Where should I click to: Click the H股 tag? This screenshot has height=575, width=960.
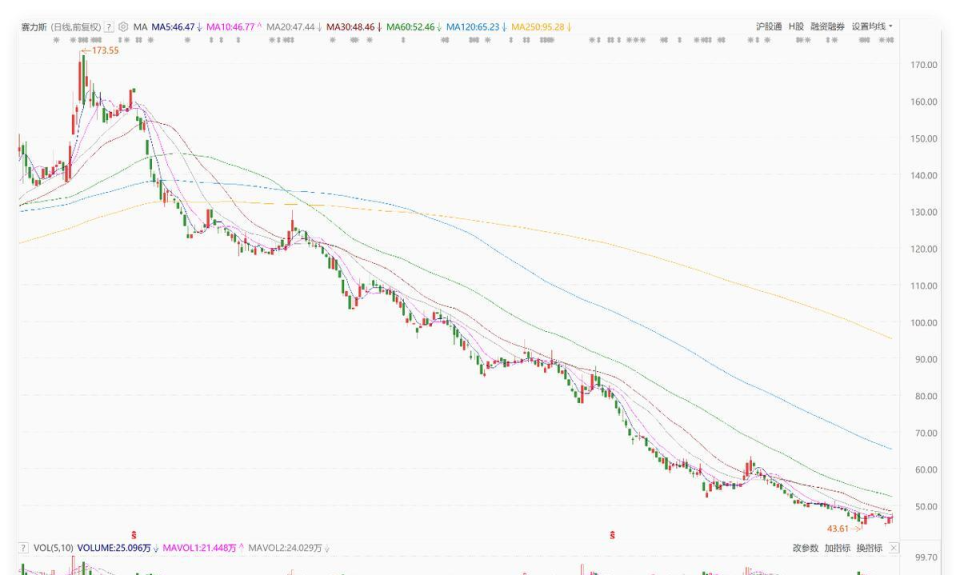(x=796, y=26)
